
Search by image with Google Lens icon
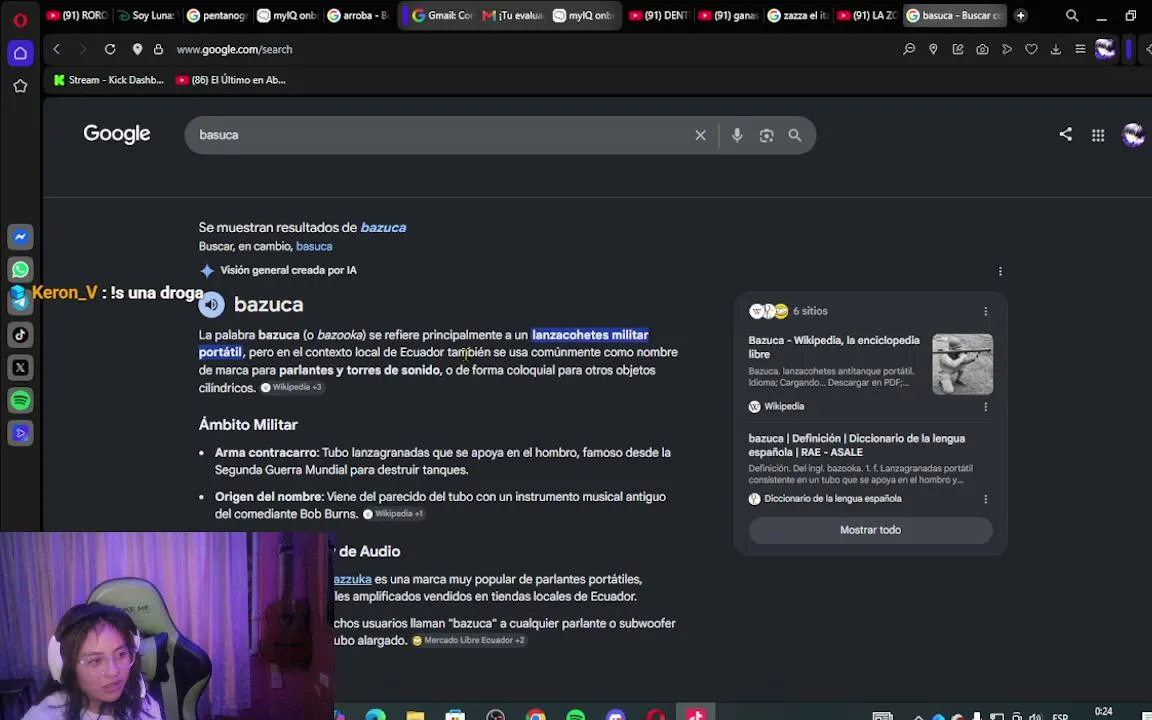tap(766, 135)
